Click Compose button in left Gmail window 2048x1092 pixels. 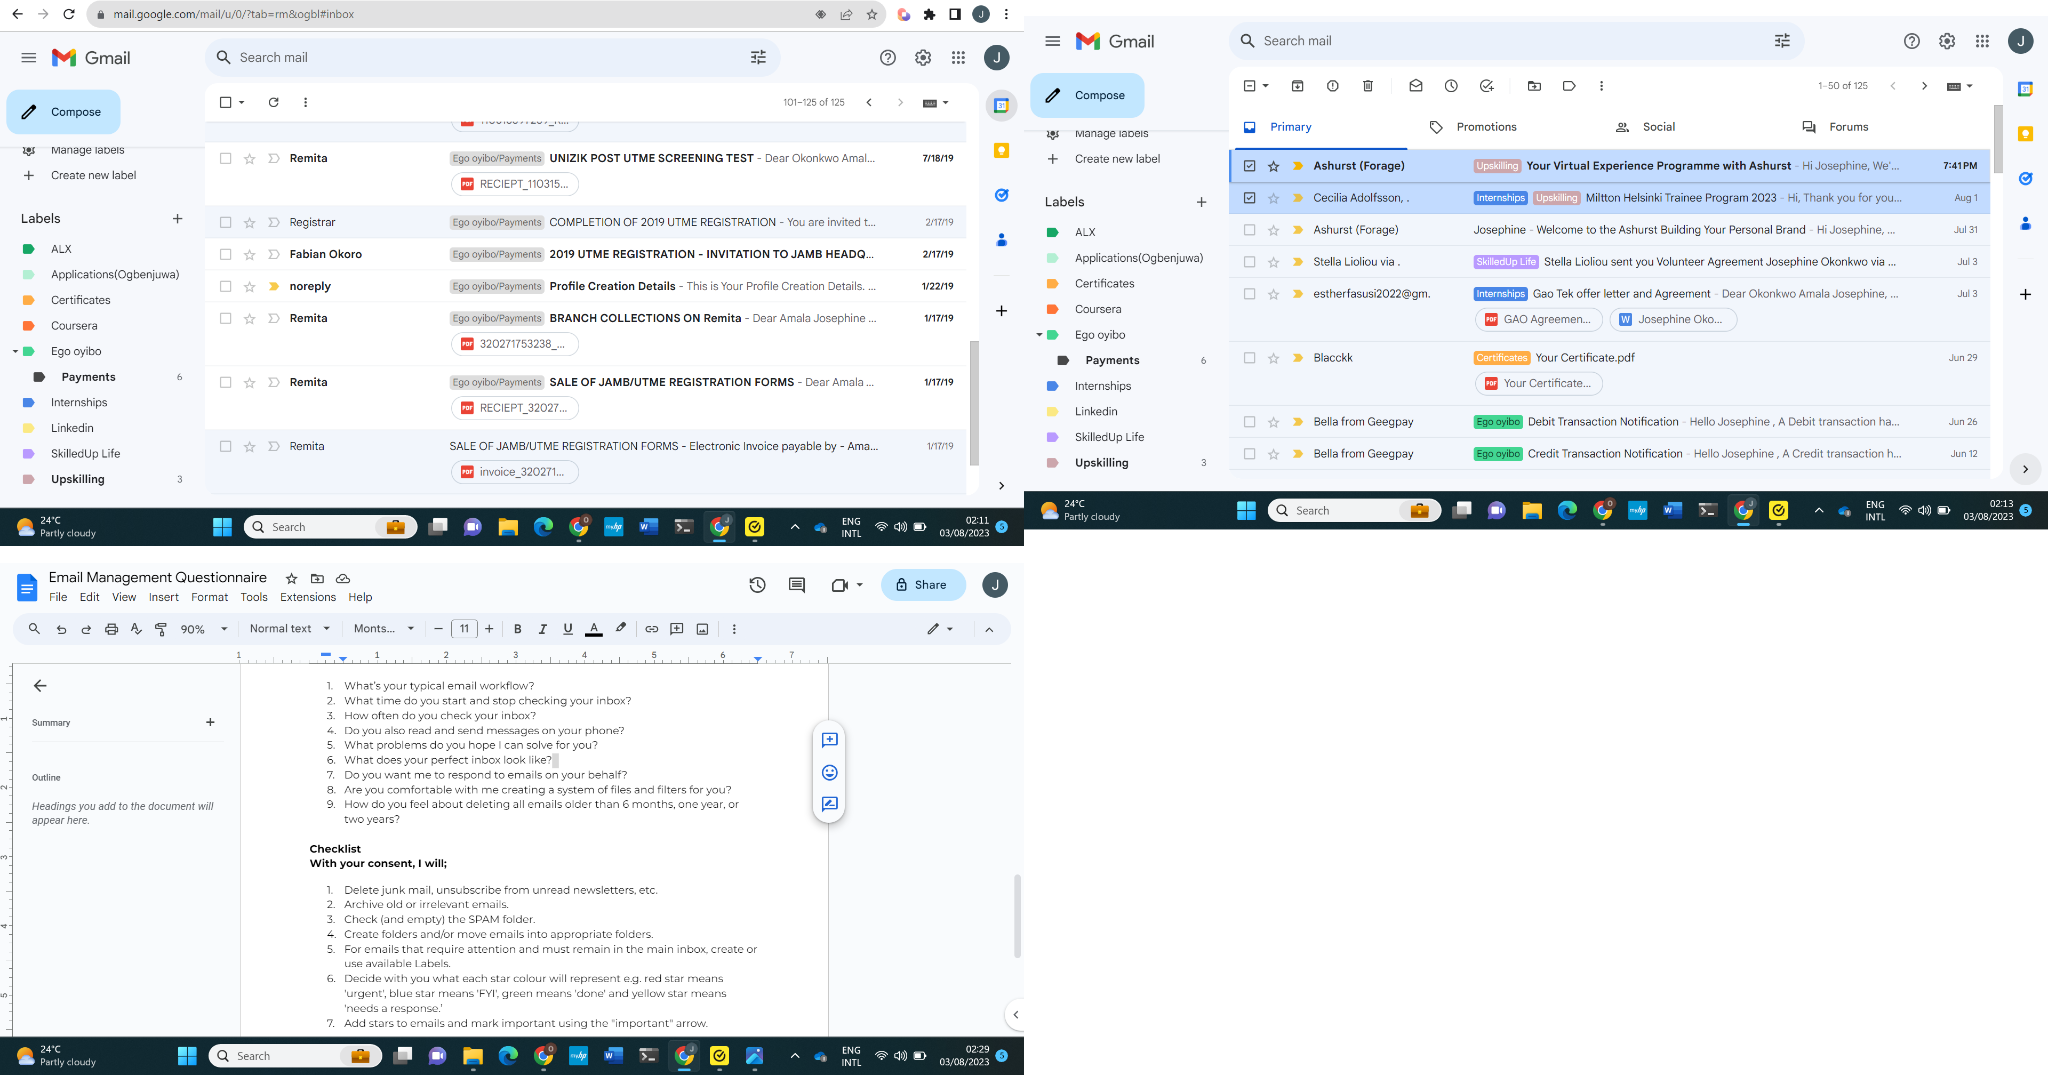[63, 112]
